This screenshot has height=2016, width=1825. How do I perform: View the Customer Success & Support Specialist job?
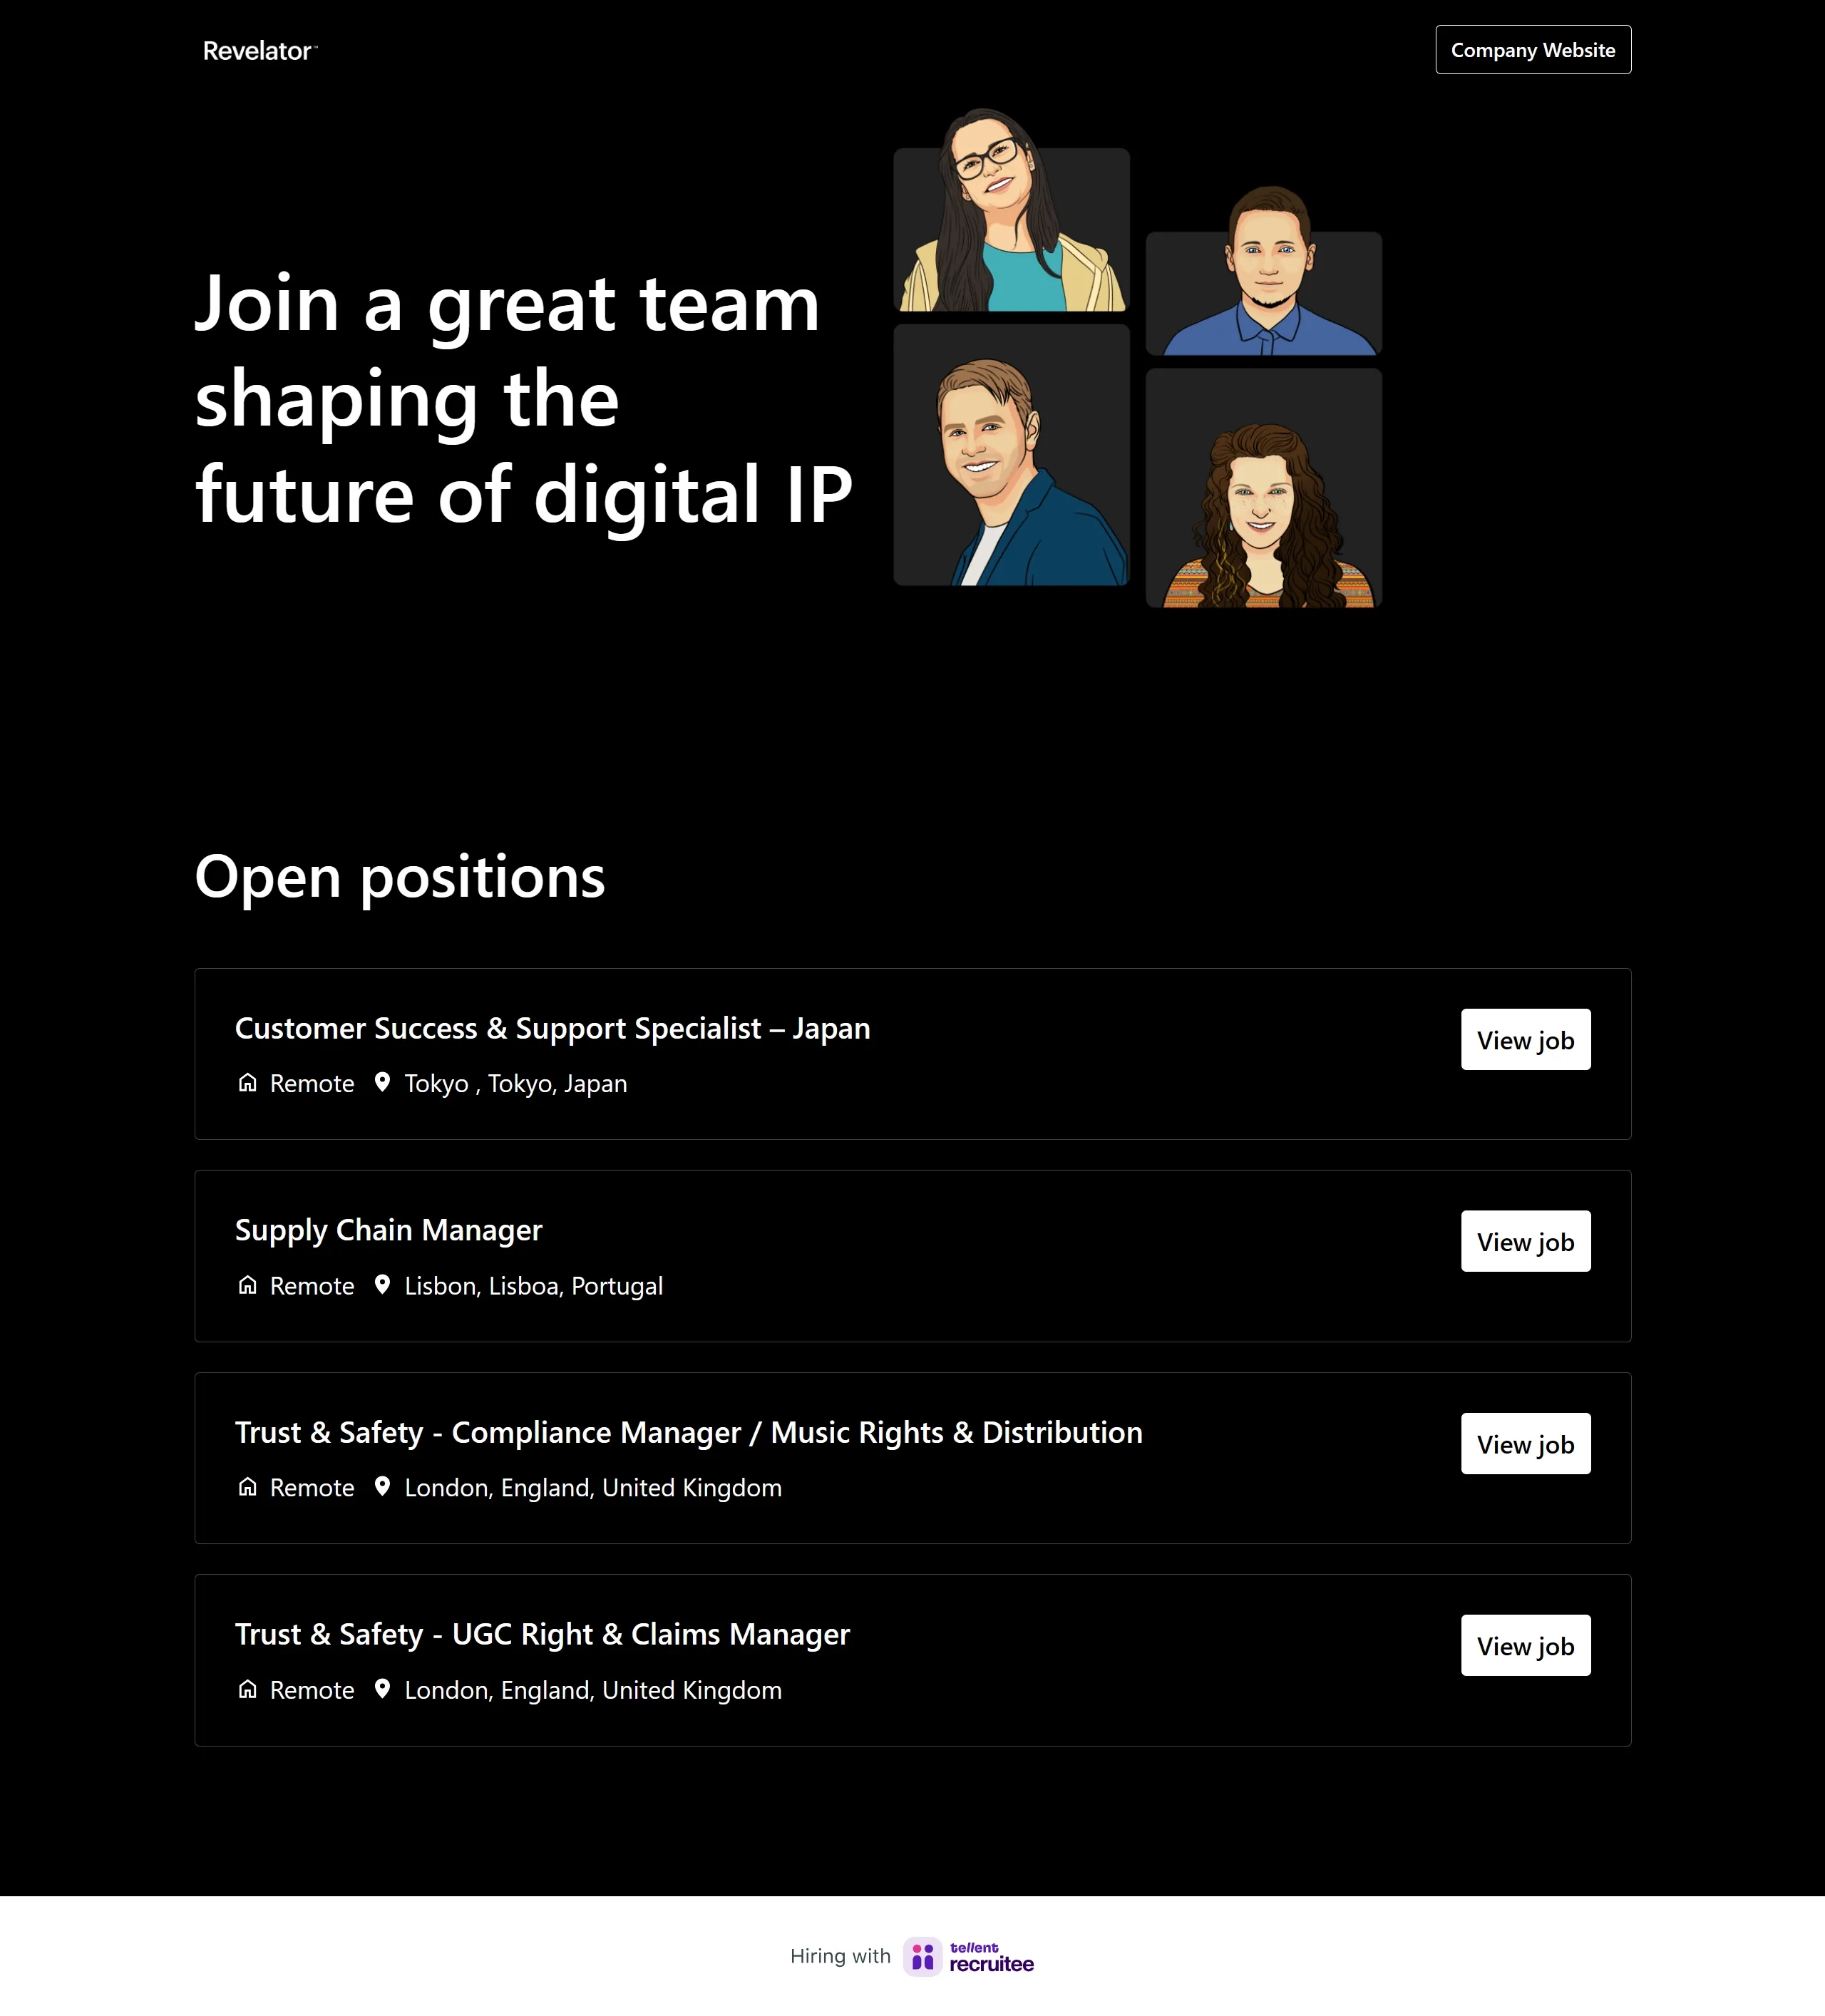tap(1525, 1040)
